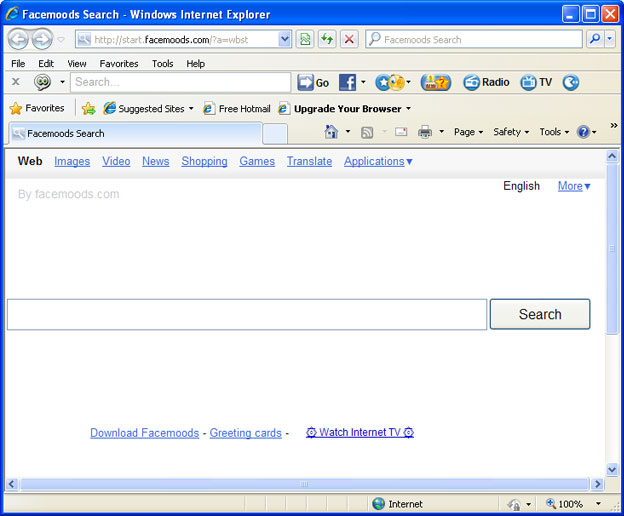The image size is (624, 516).
Task: Click the Facemoods toolbar Search field
Action: pos(181,82)
